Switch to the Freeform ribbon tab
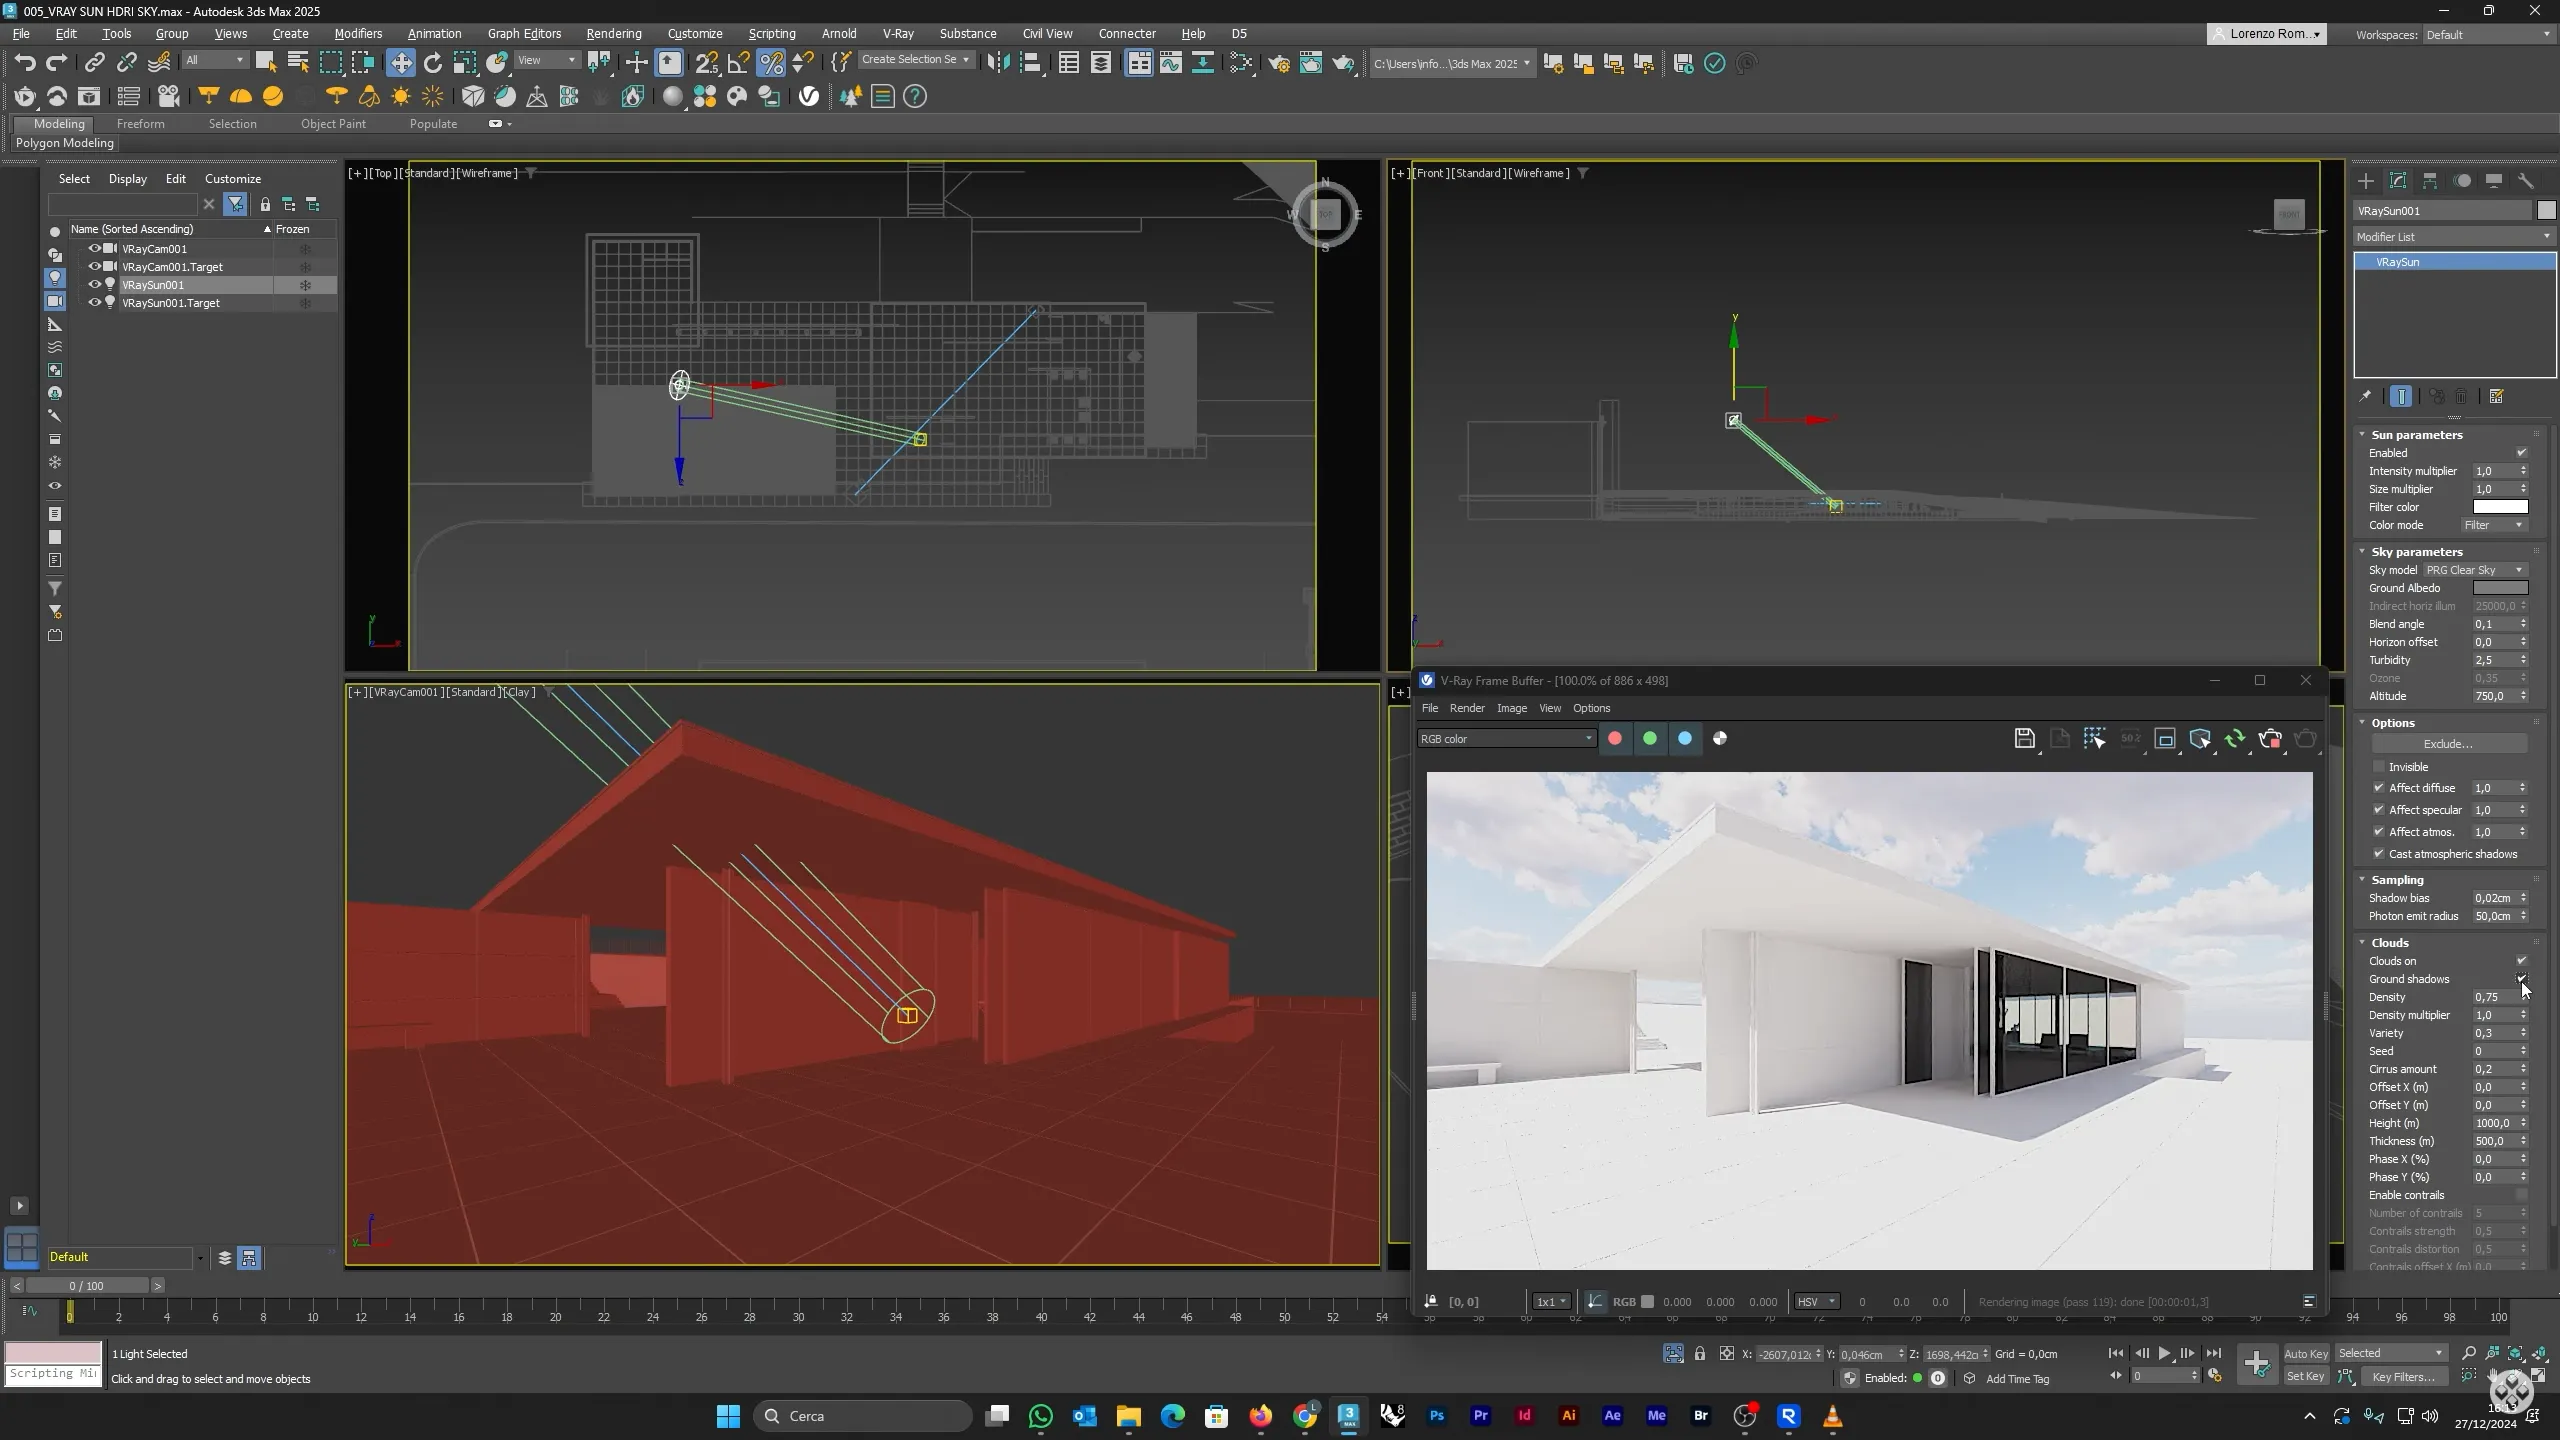2560x1440 pixels. click(140, 124)
